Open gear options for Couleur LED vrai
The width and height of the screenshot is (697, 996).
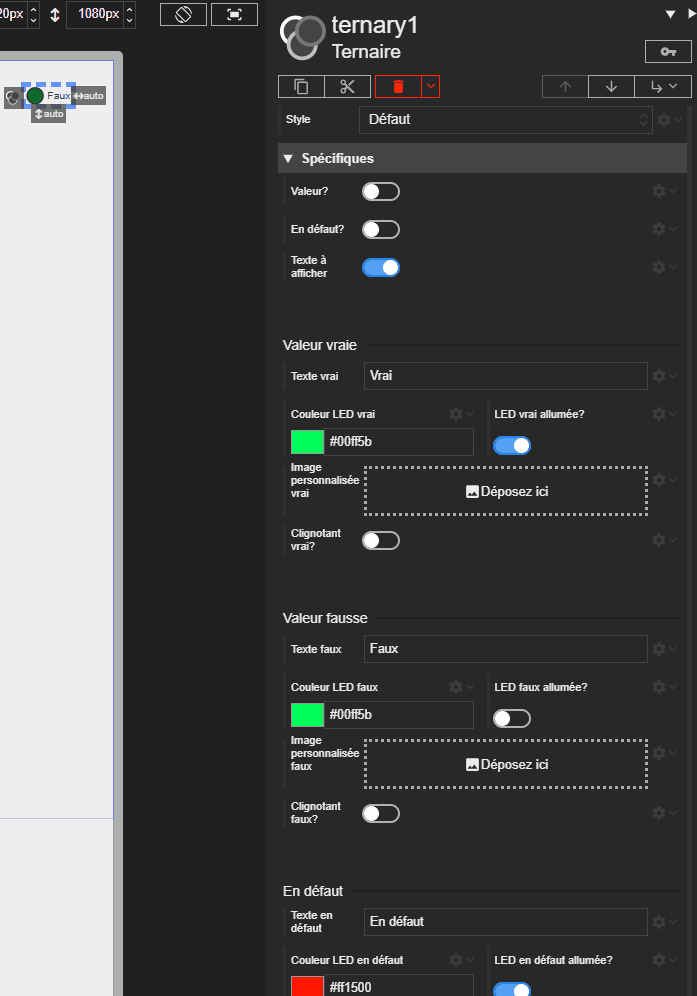(x=461, y=414)
